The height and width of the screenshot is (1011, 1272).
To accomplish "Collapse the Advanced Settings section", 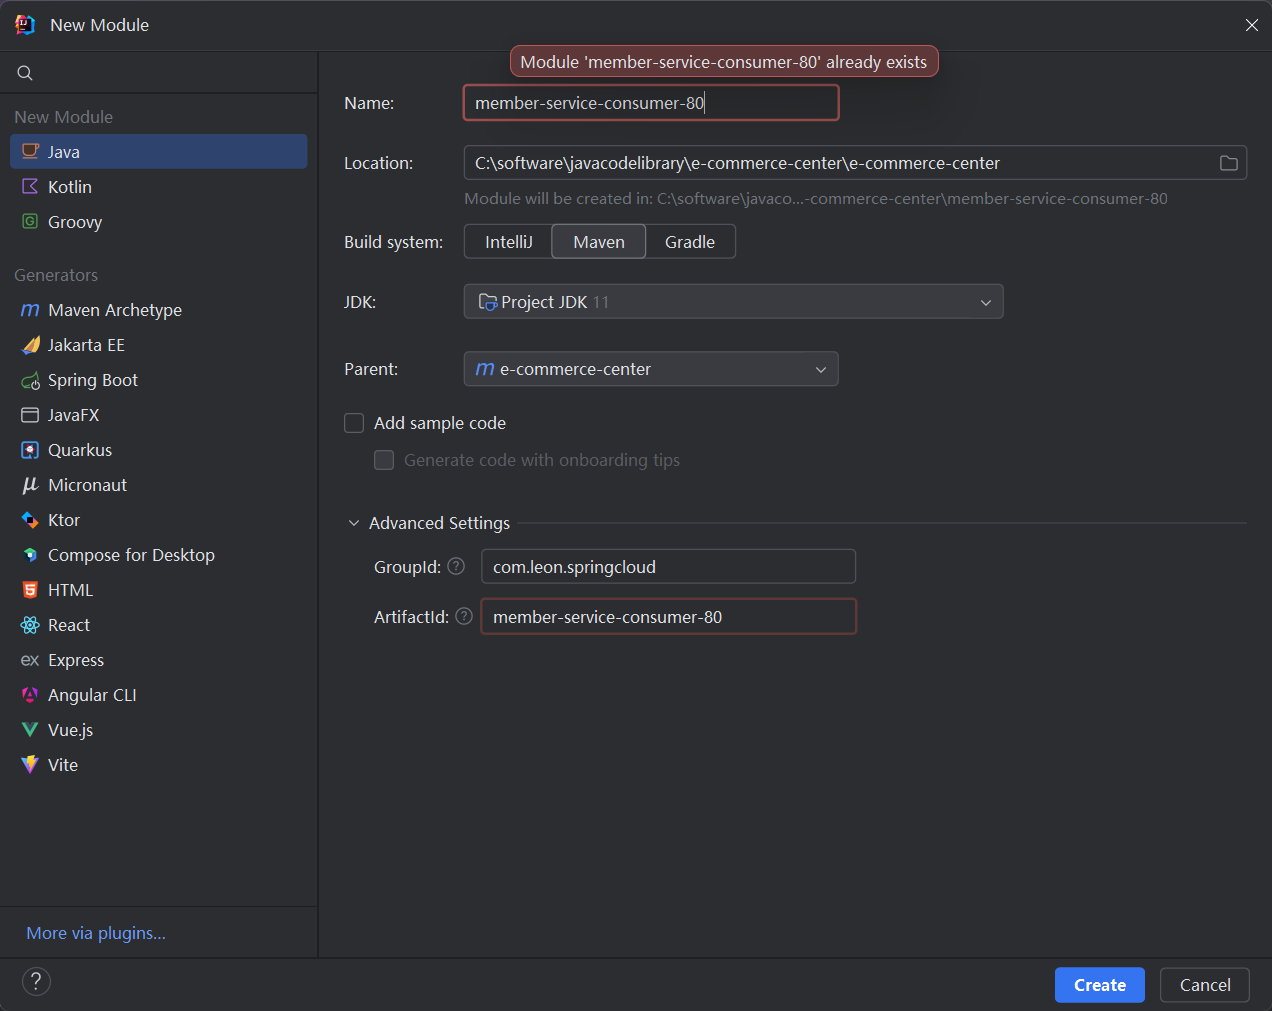I will (x=354, y=523).
